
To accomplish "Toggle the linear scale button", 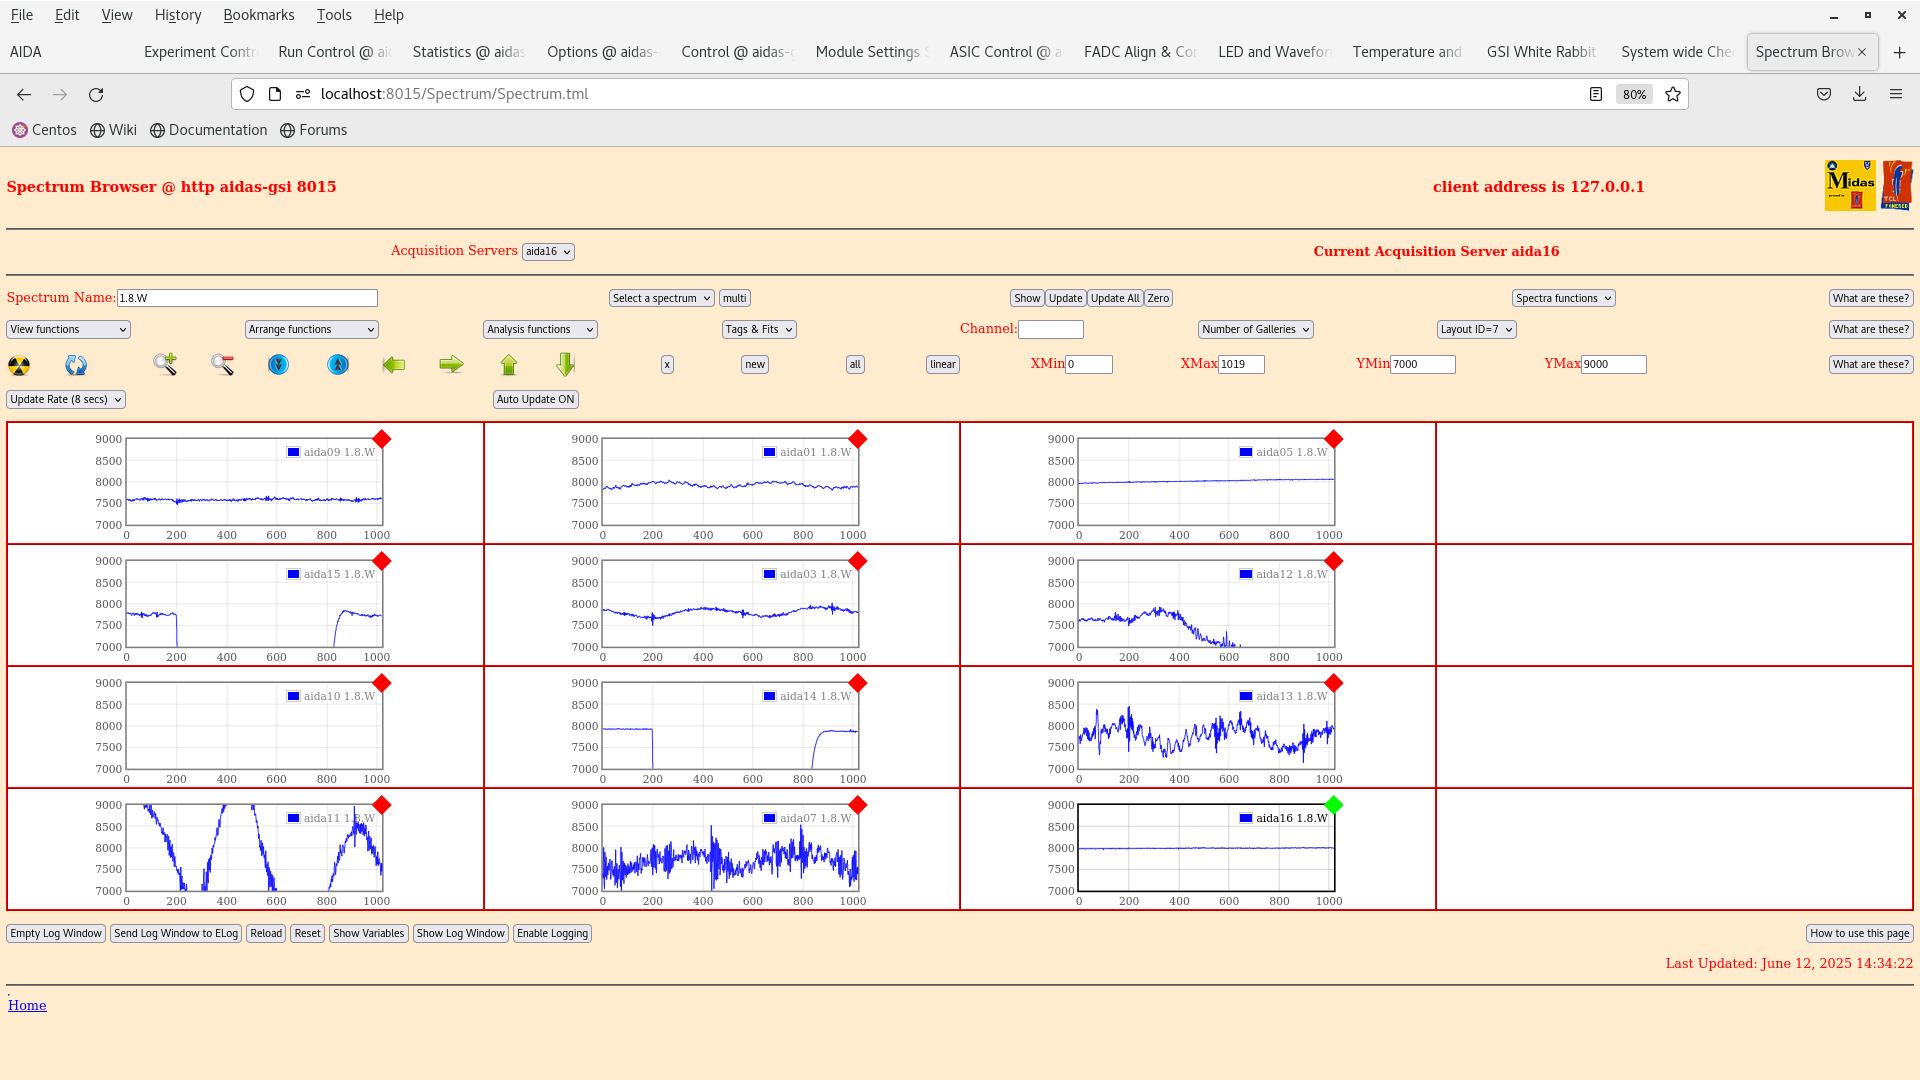I will [x=942, y=365].
